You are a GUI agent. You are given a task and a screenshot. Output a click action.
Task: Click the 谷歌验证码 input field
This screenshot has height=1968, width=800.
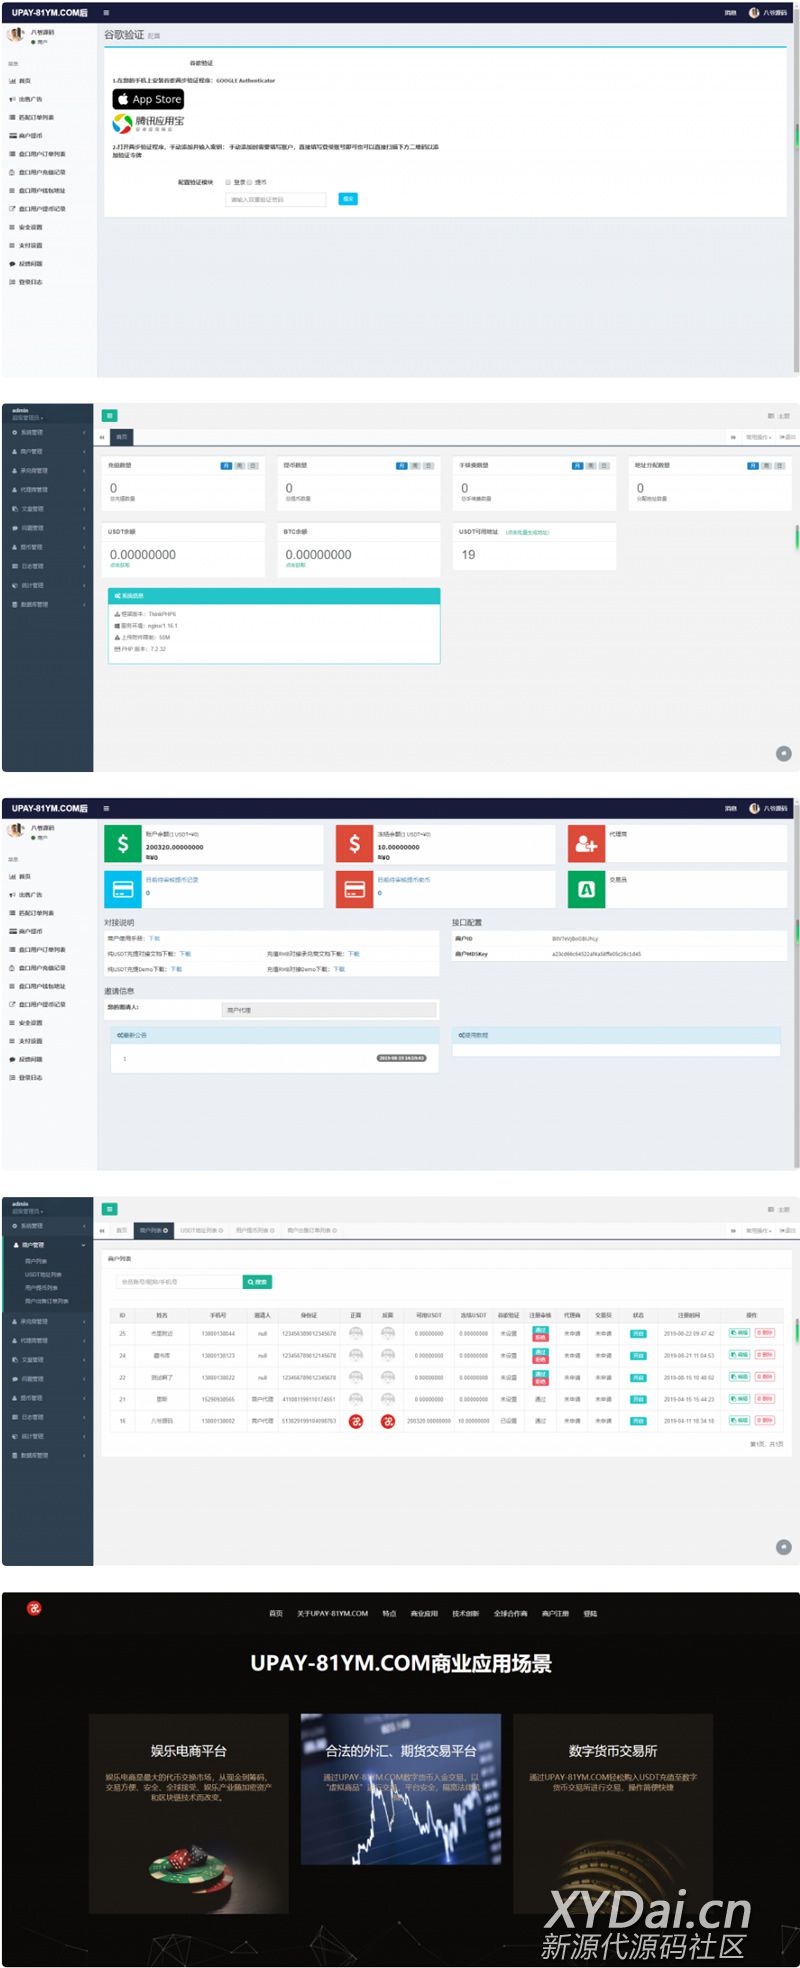click(276, 199)
